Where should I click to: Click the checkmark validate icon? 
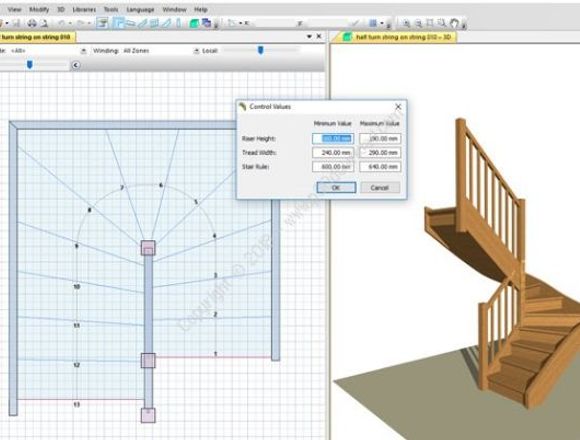coord(355,23)
